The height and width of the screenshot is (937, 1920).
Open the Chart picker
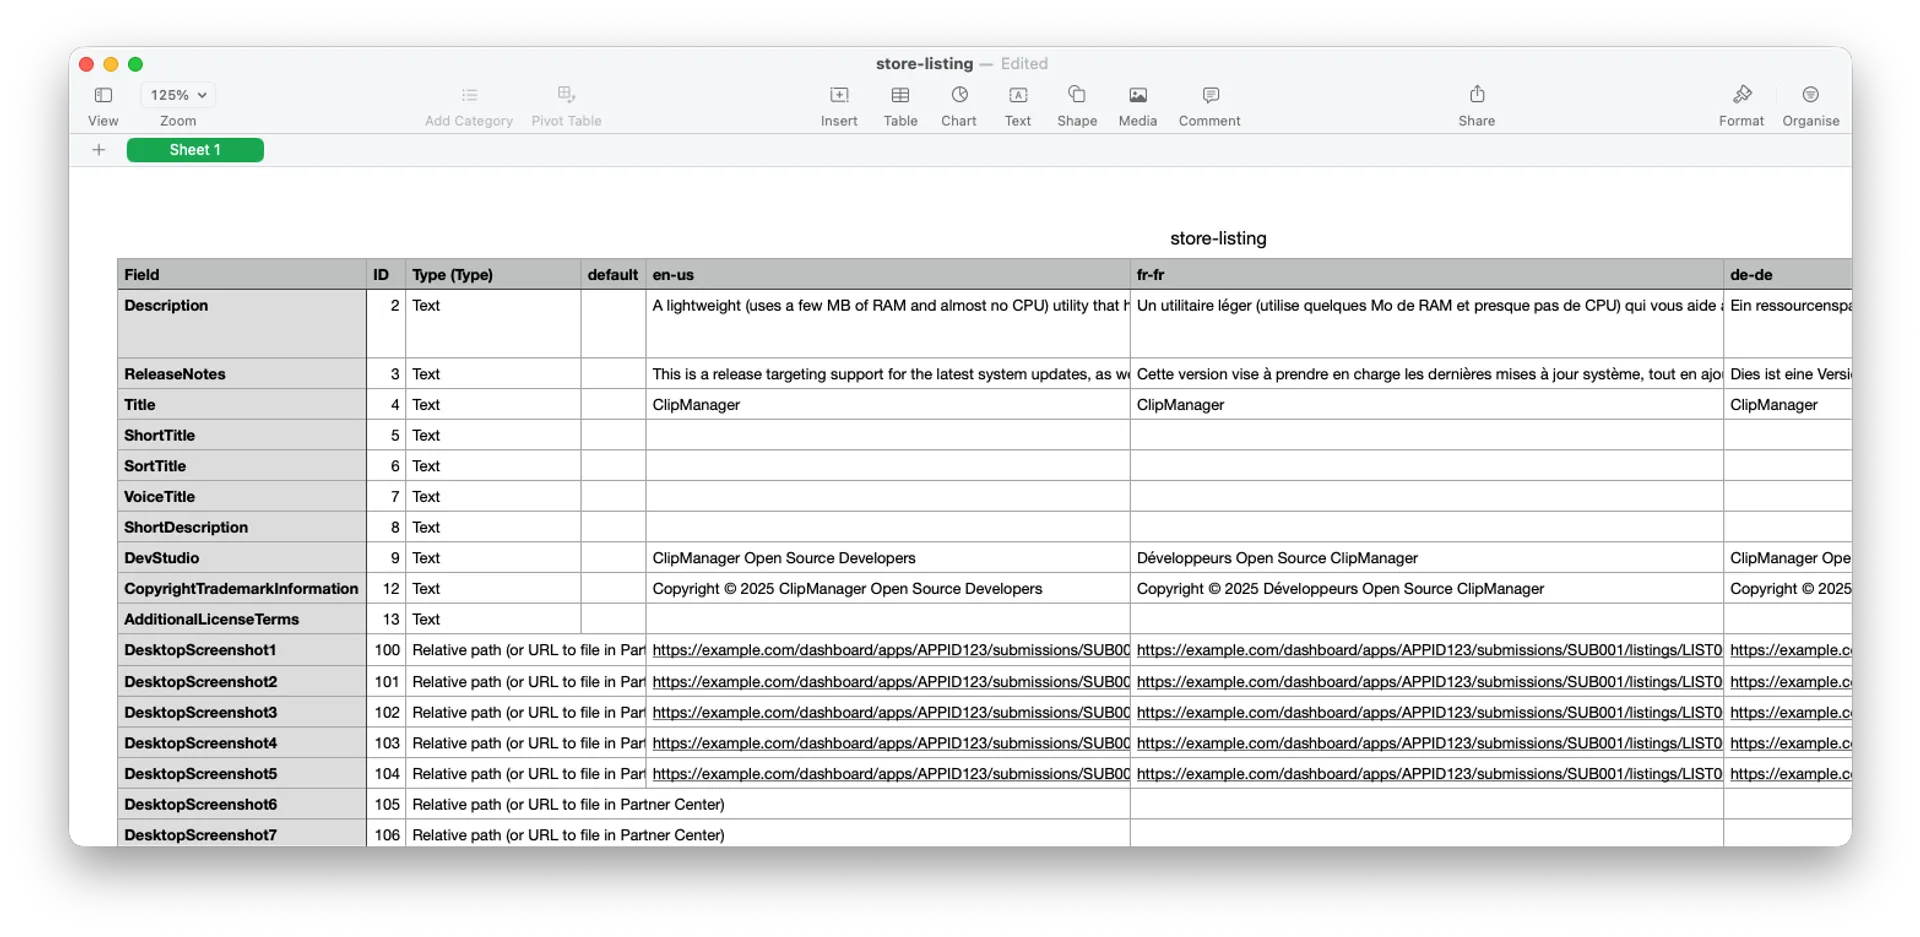coord(959,95)
